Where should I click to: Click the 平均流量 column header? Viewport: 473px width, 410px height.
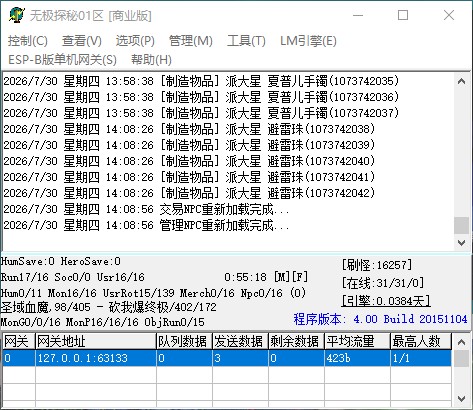click(x=357, y=341)
